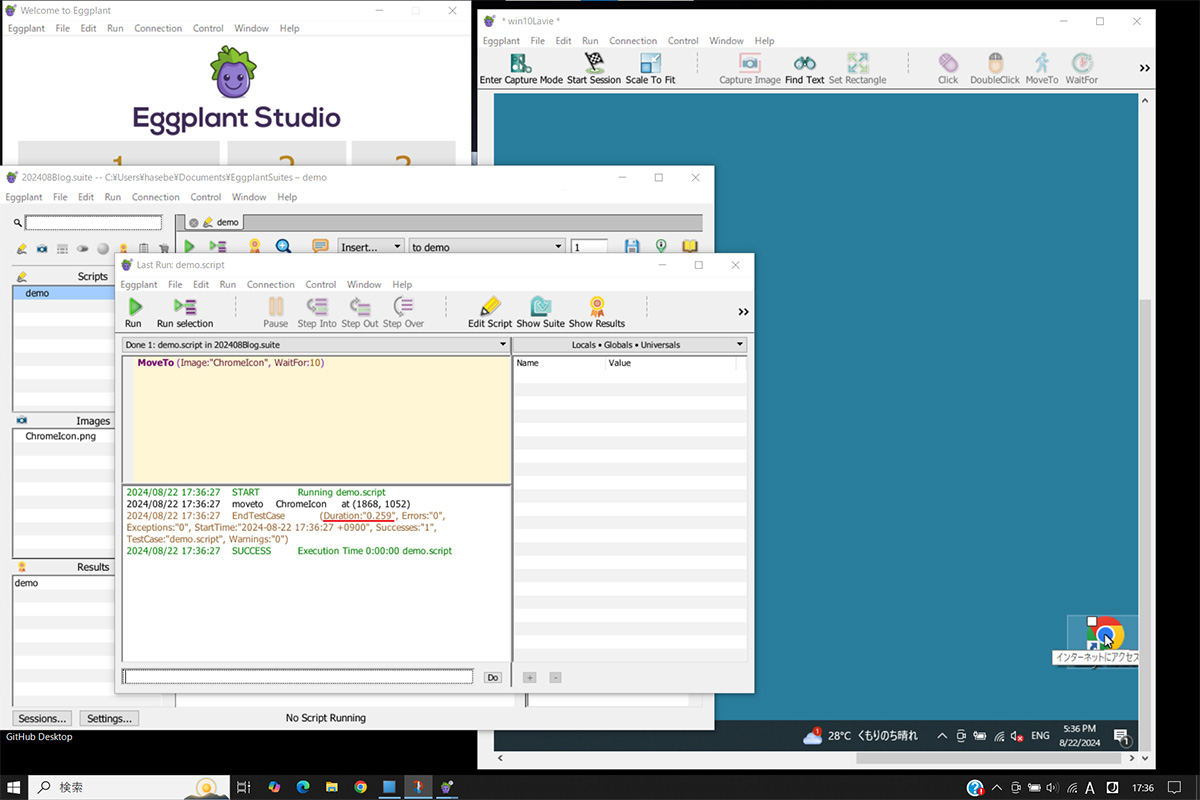This screenshot has width=1200, height=800.
Task: Open the Done 1: demo.script run dropdown
Action: tap(315, 345)
